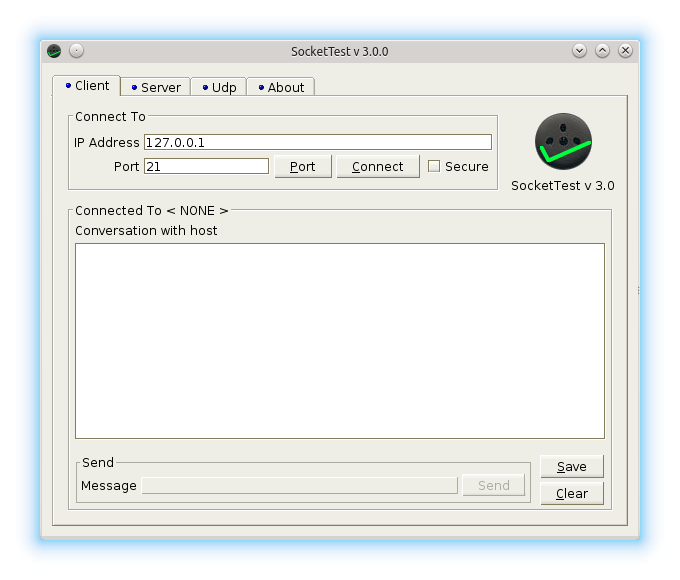Open the Udp tab
680x580 pixels.
pyautogui.click(x=218, y=87)
